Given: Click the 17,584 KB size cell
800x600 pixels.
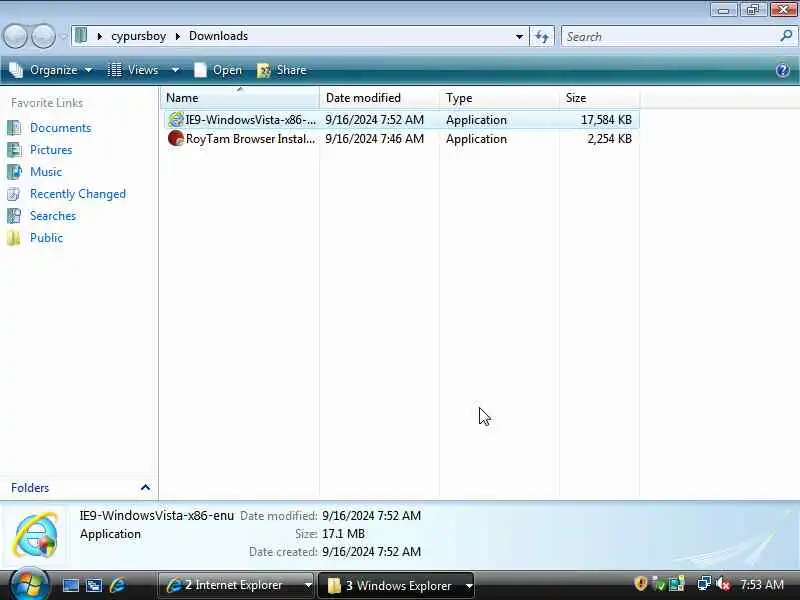Looking at the screenshot, I should point(606,120).
